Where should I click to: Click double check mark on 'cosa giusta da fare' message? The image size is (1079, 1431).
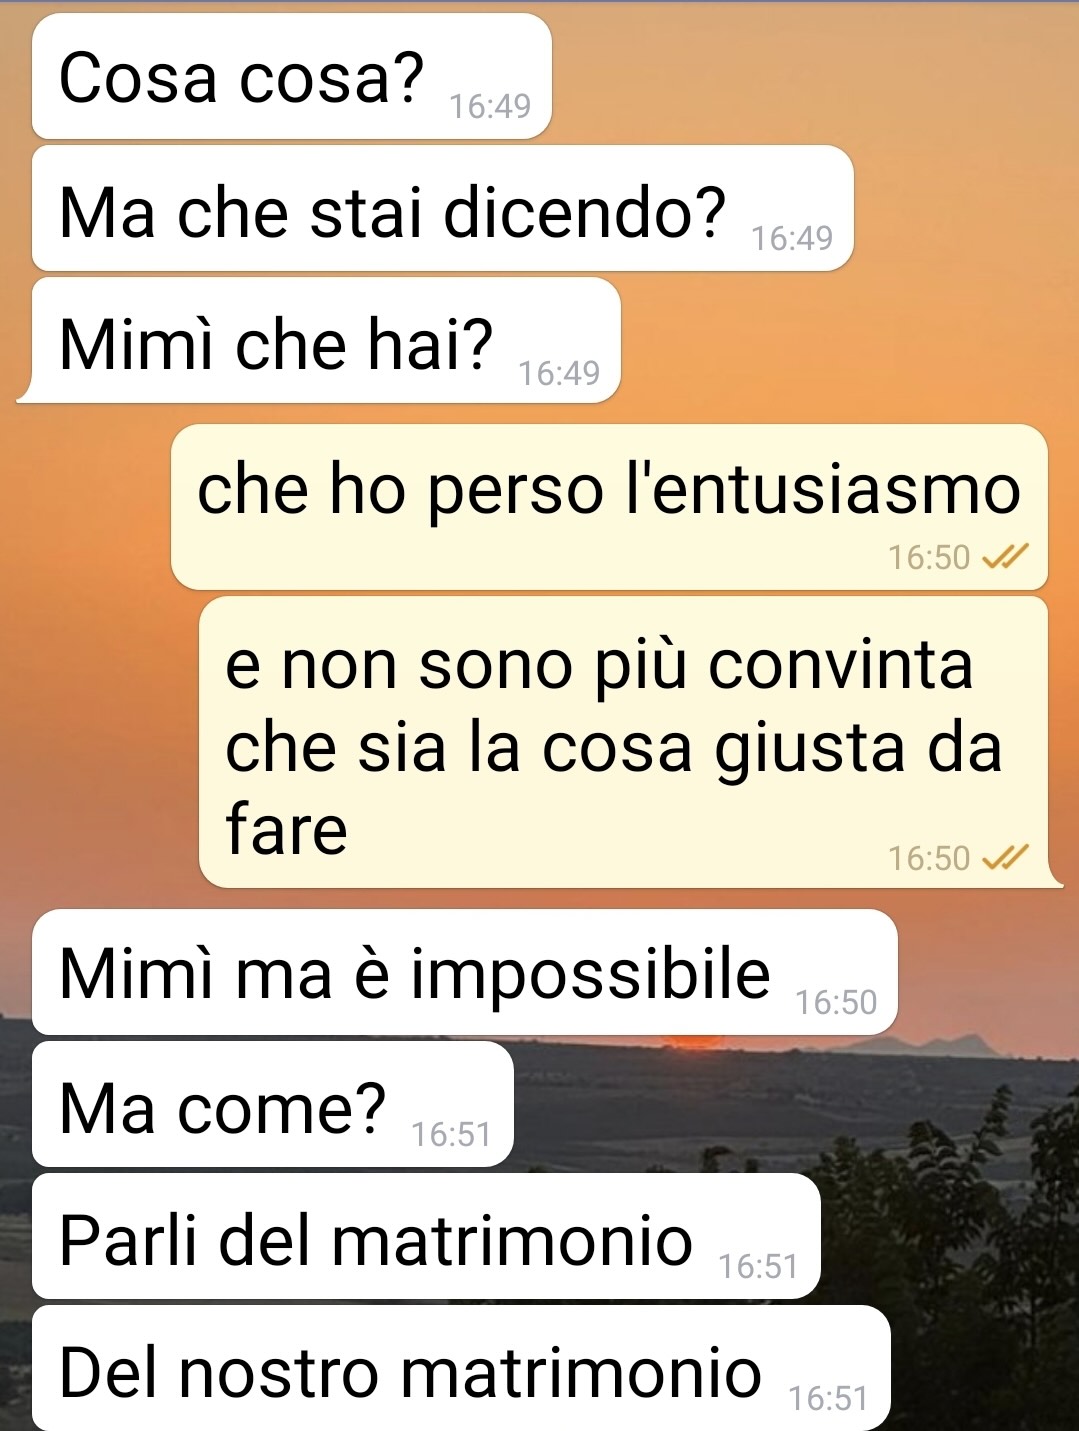(x=1005, y=858)
